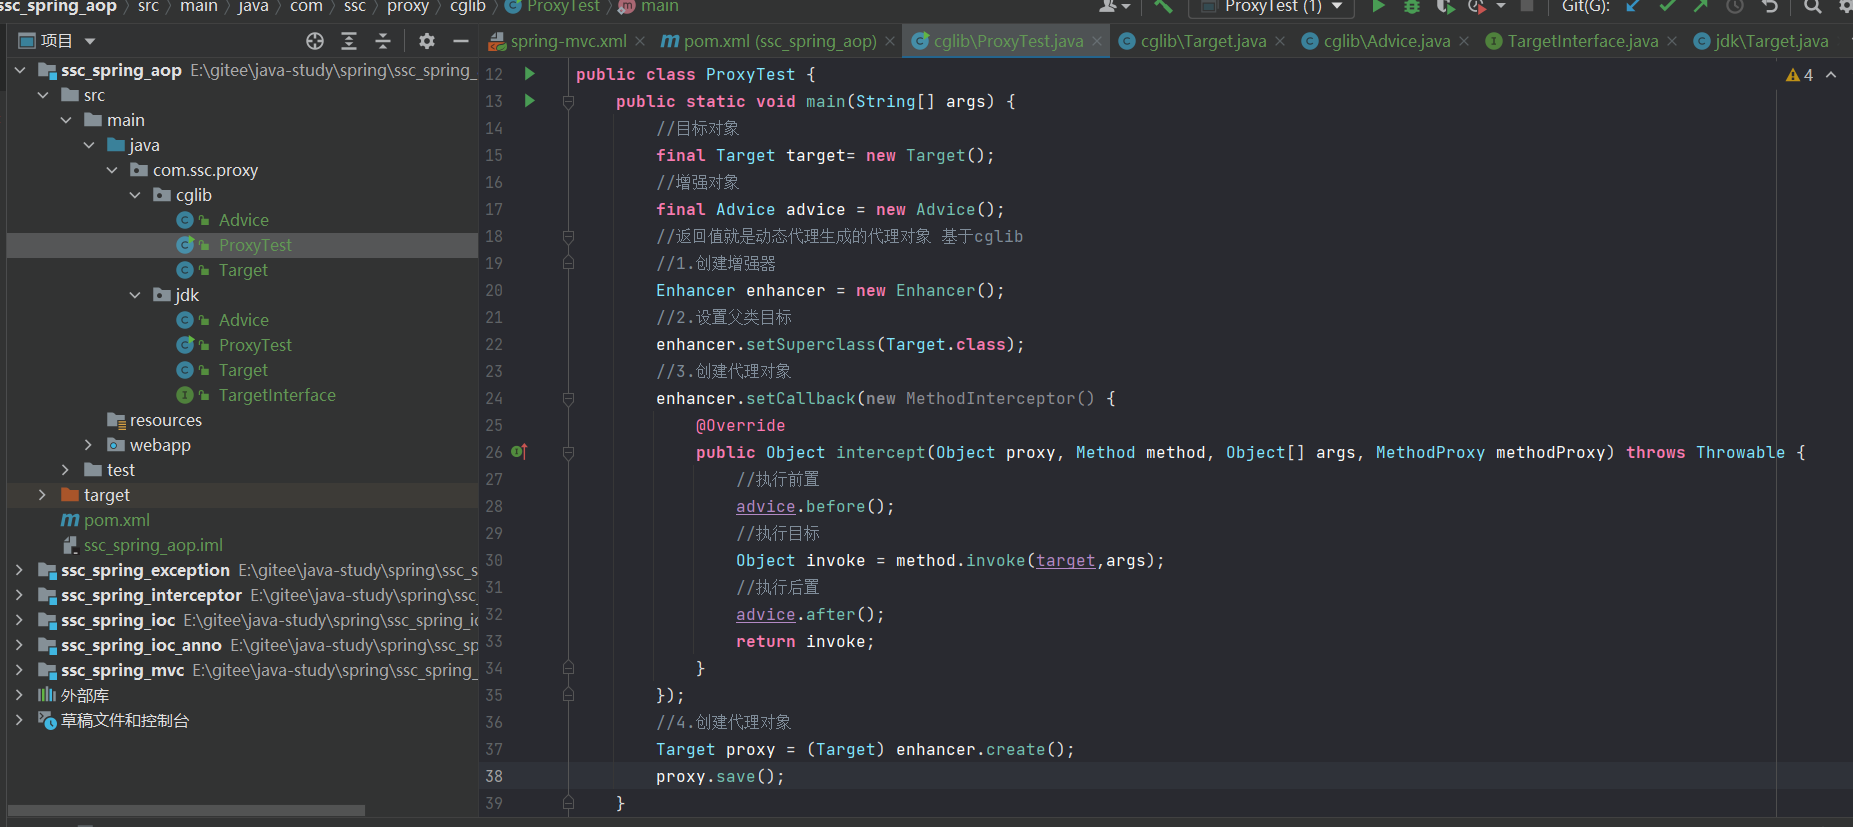Click locate current file target icon
Image resolution: width=1853 pixels, height=827 pixels.
click(x=315, y=41)
